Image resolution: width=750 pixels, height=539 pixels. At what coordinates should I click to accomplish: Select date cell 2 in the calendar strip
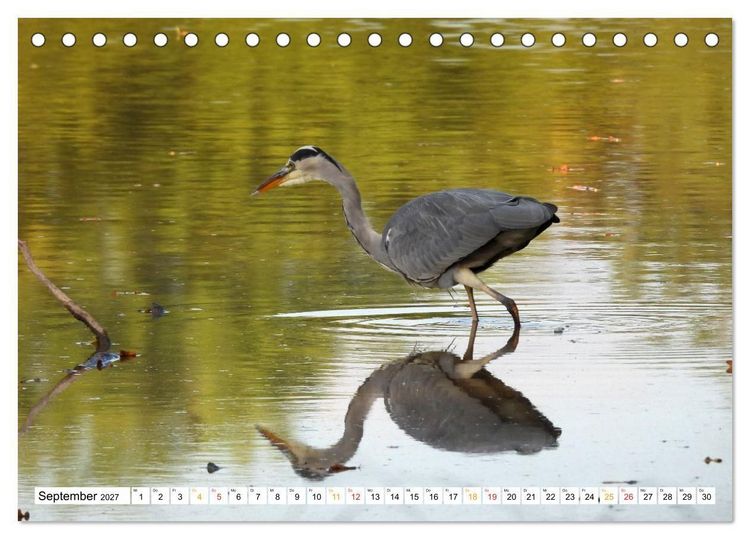coord(160,496)
